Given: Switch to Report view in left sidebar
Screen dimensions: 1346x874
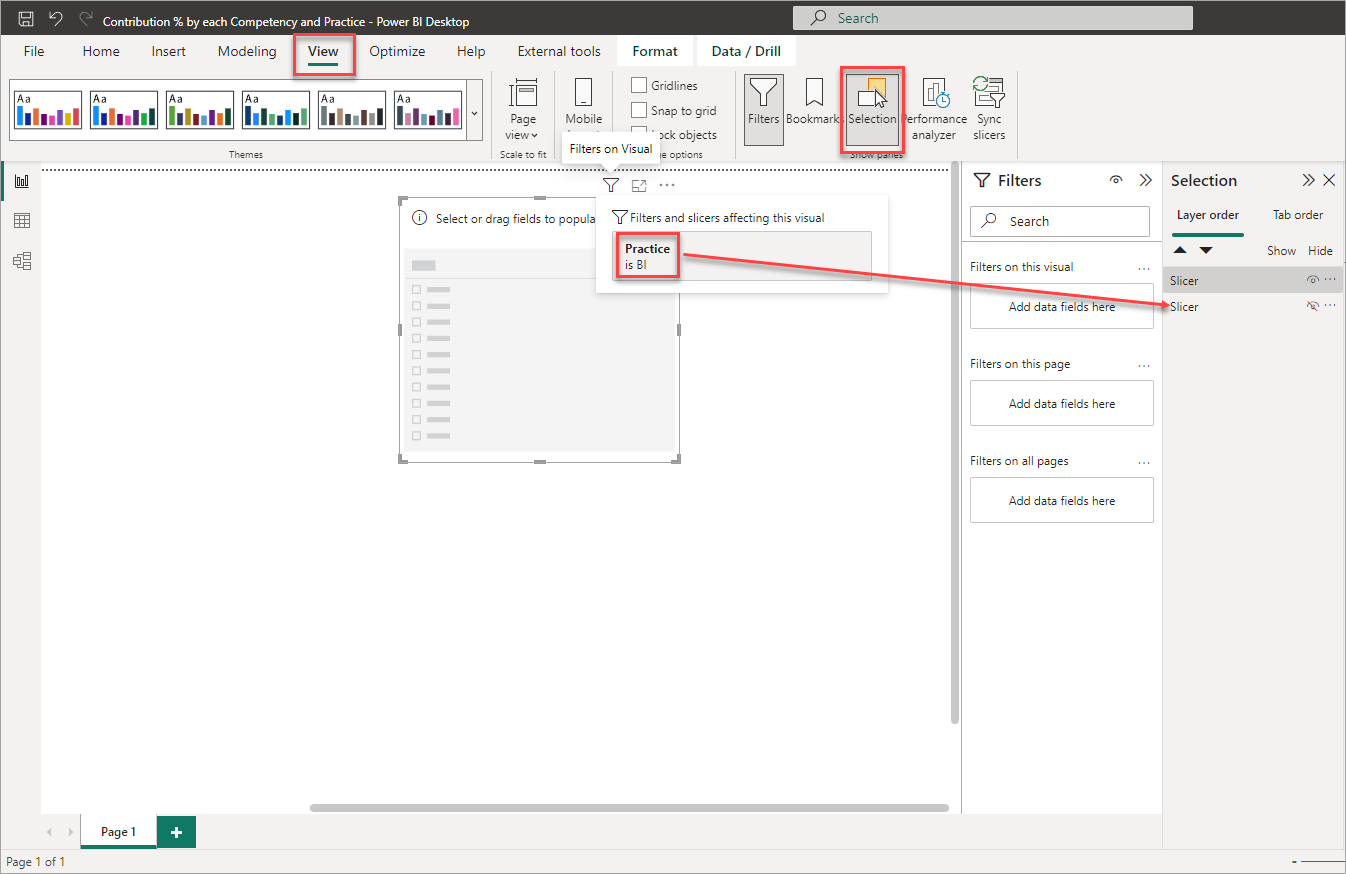Looking at the screenshot, I should 21,181.
